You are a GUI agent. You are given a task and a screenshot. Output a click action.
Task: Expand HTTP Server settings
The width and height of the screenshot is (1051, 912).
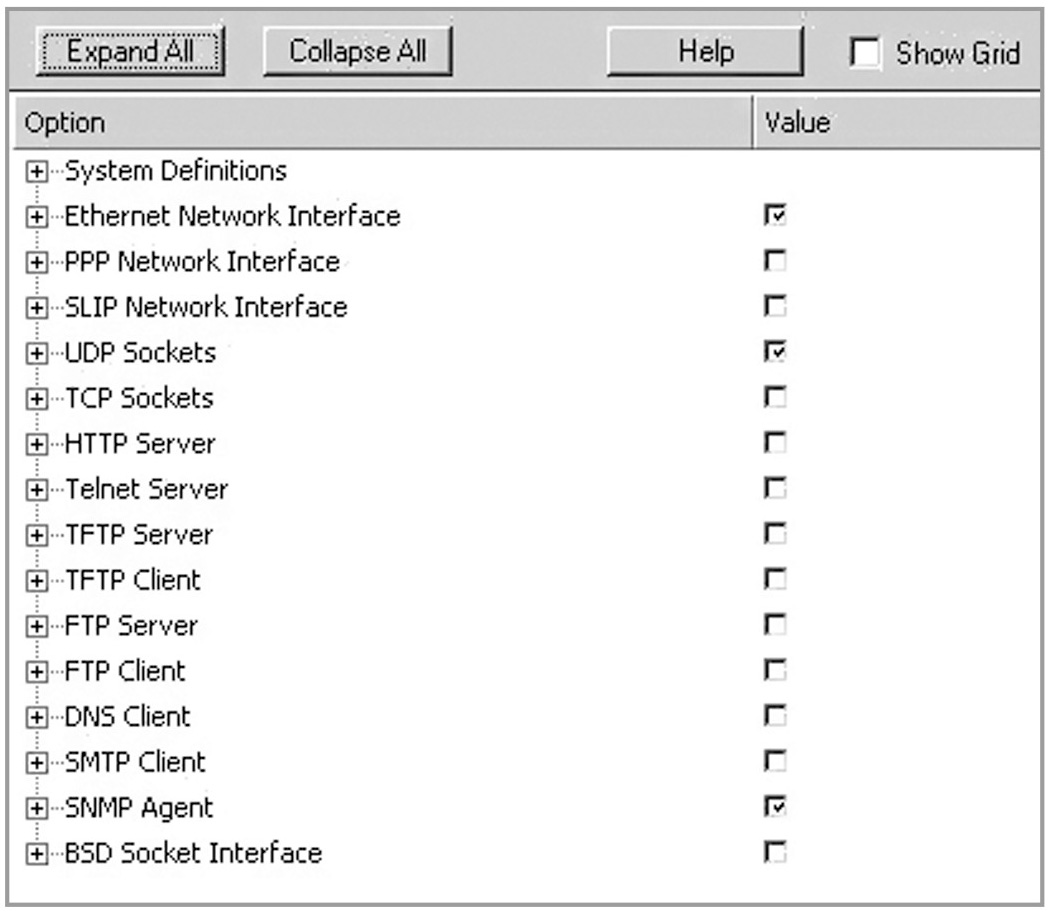tap(36, 443)
